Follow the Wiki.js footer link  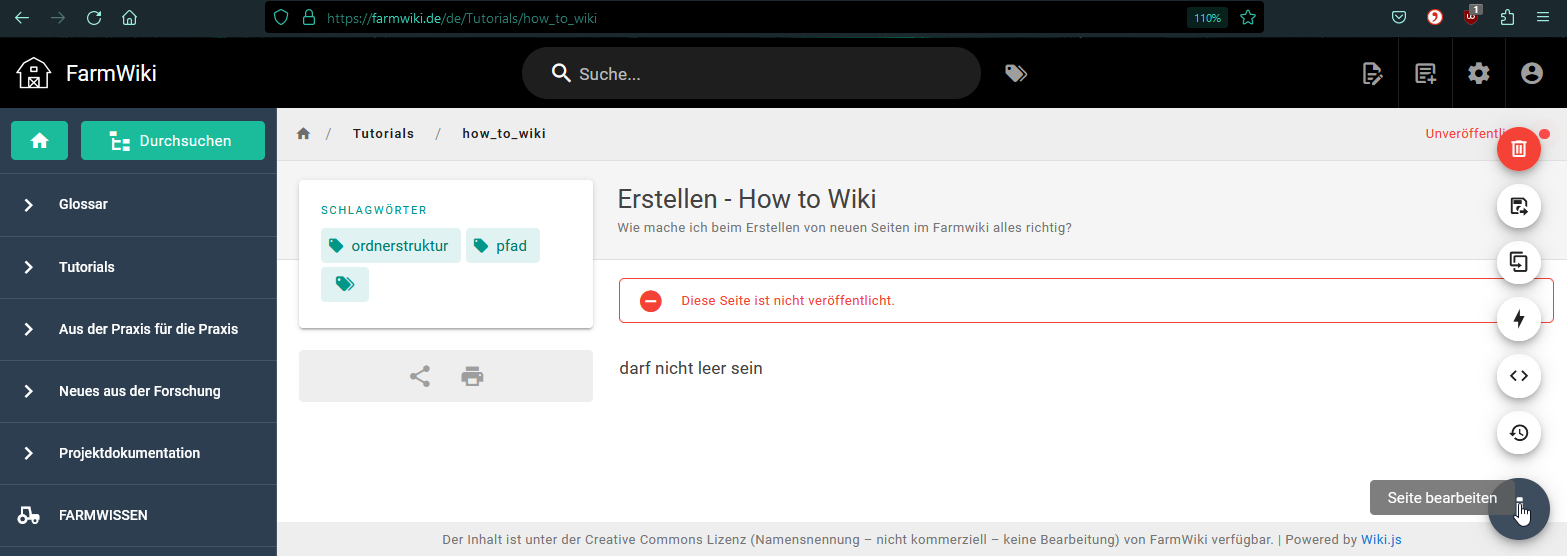[x=1380, y=540]
